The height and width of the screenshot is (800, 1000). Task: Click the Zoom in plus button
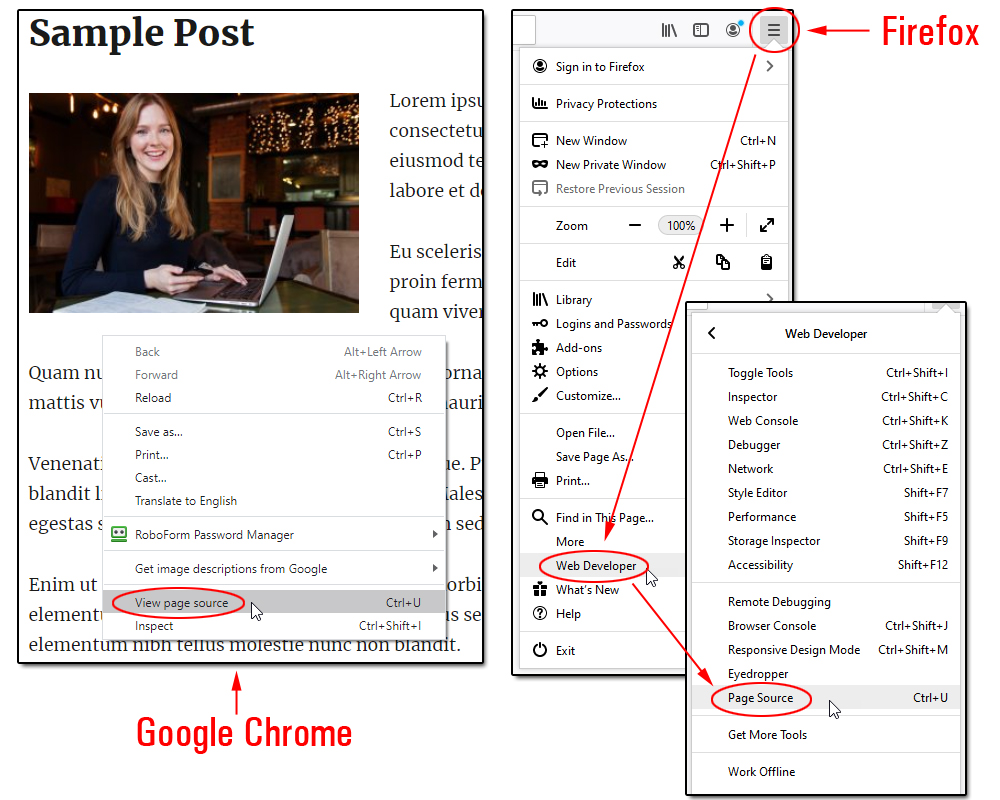coord(726,225)
